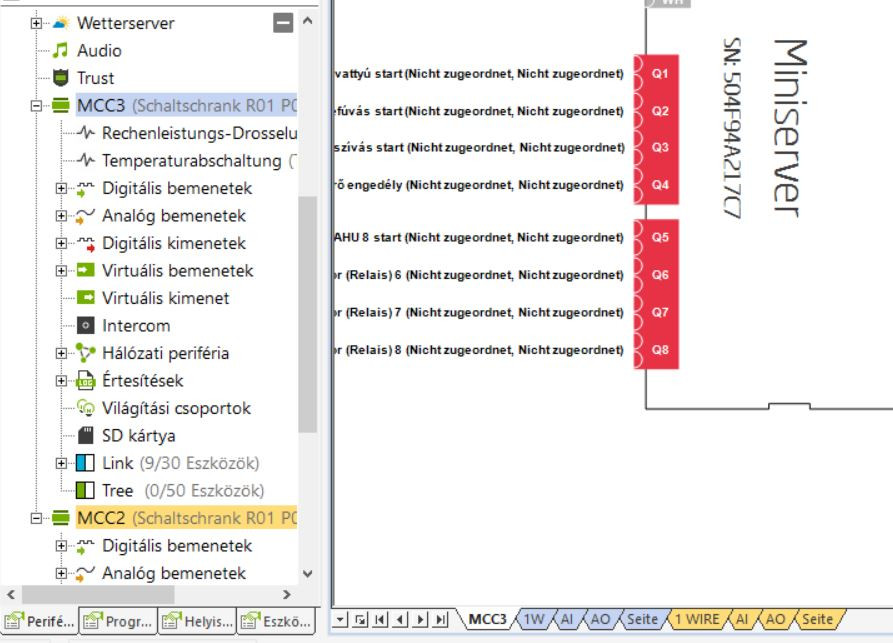Open the sheet list dropdown arrow
Viewport: 893px width, 643px height.
pyautogui.click(x=340, y=619)
